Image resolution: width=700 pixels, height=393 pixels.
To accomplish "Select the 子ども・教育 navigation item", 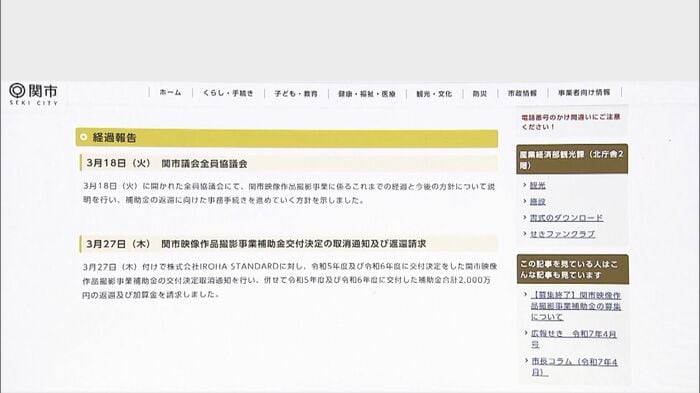I will (296, 94).
